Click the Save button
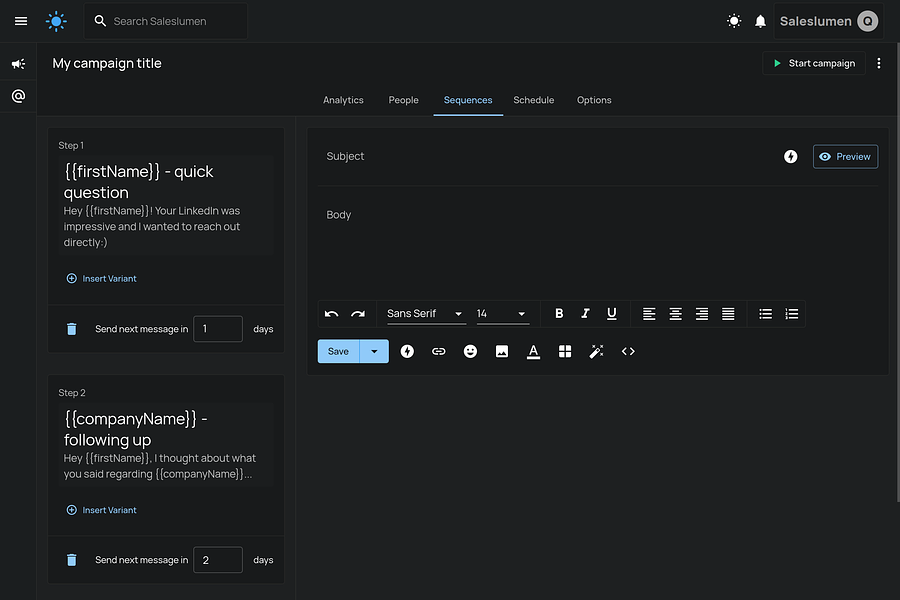This screenshot has height=600, width=900. 339,351
